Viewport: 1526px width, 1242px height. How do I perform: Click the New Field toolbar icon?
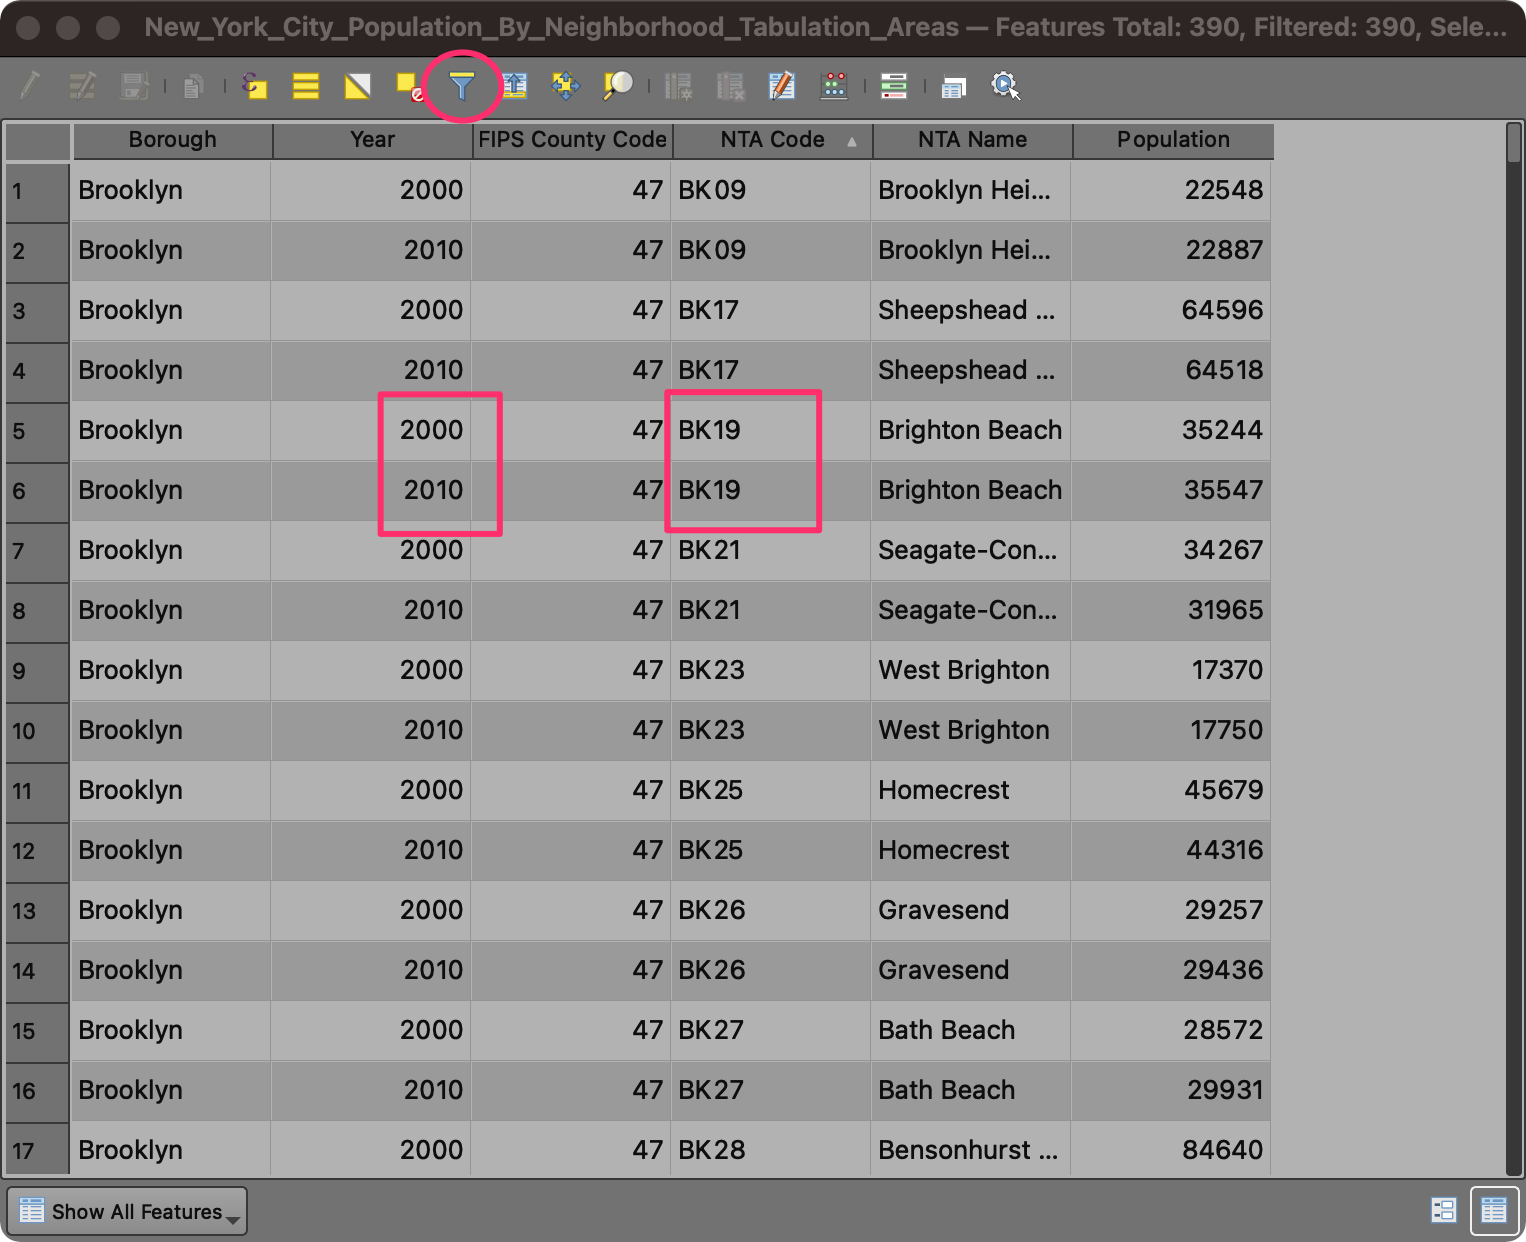point(678,86)
